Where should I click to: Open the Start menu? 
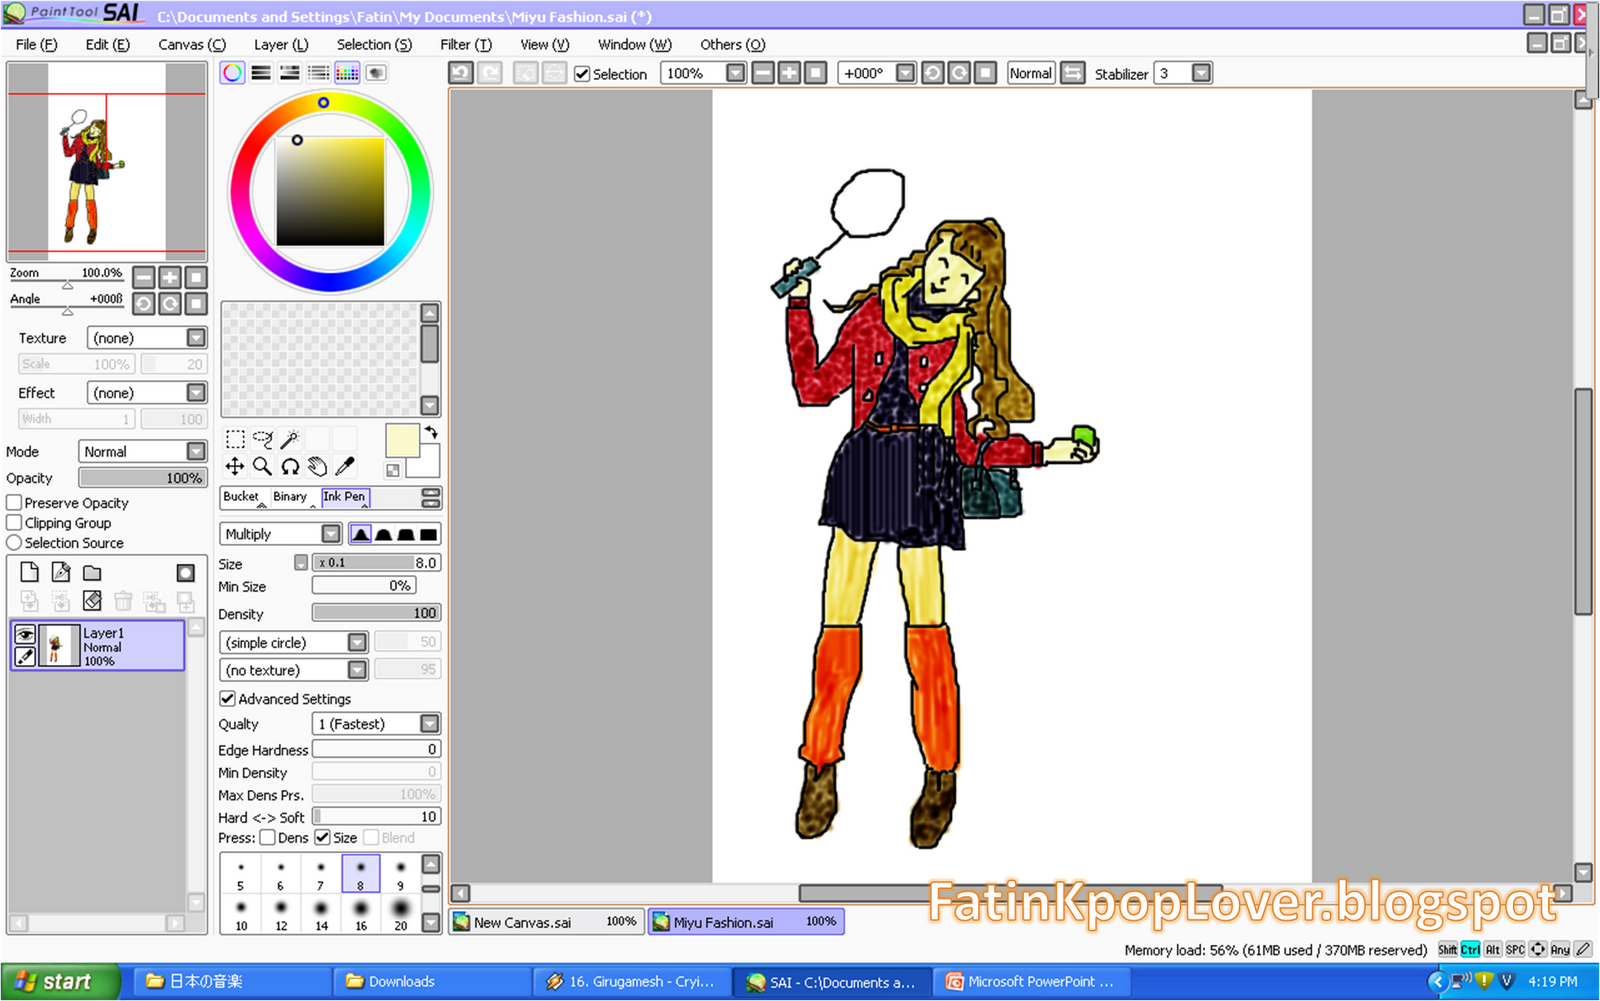click(x=55, y=981)
